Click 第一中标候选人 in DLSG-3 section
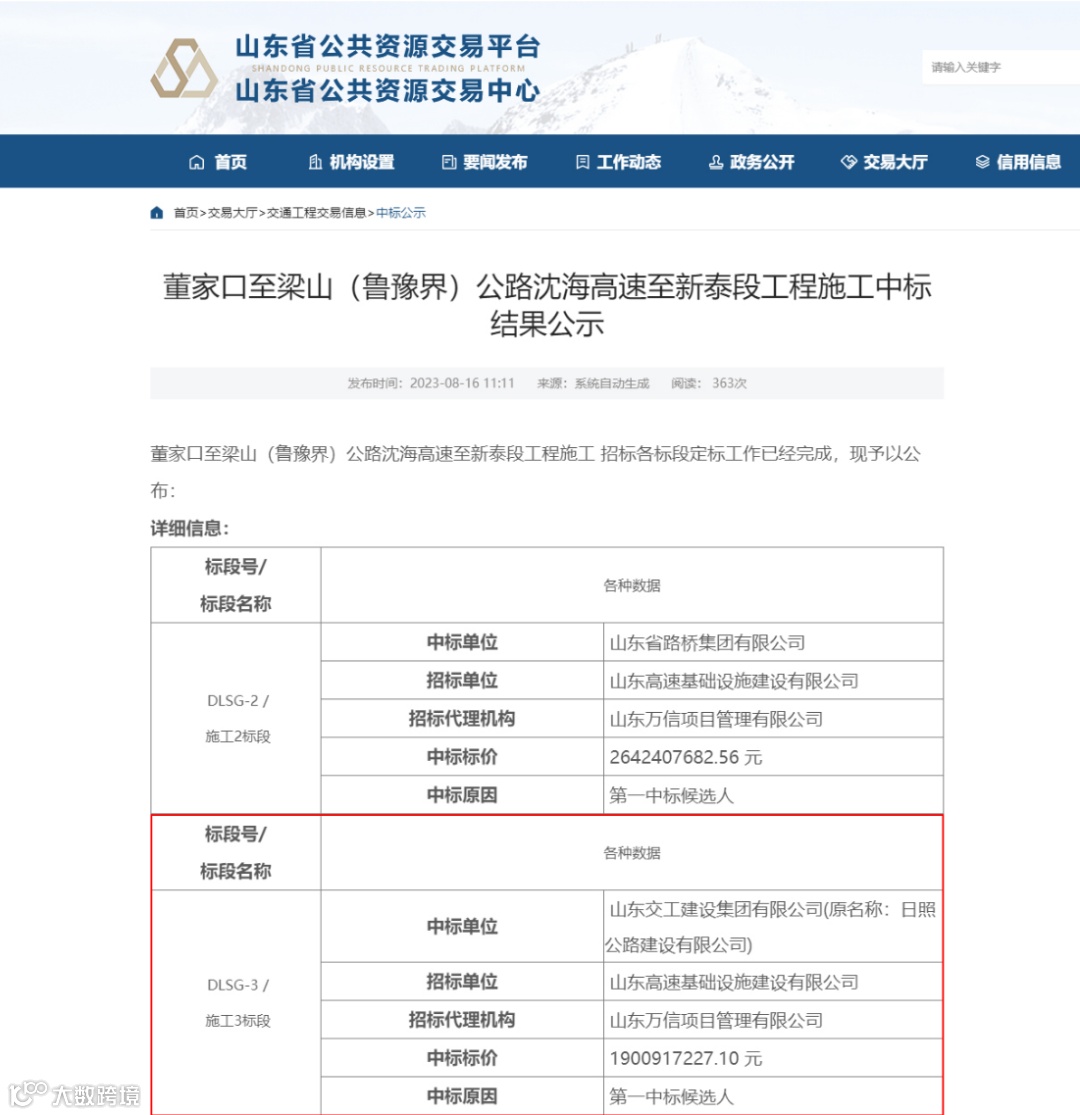Viewport: 1080px width, 1115px height. click(671, 1097)
